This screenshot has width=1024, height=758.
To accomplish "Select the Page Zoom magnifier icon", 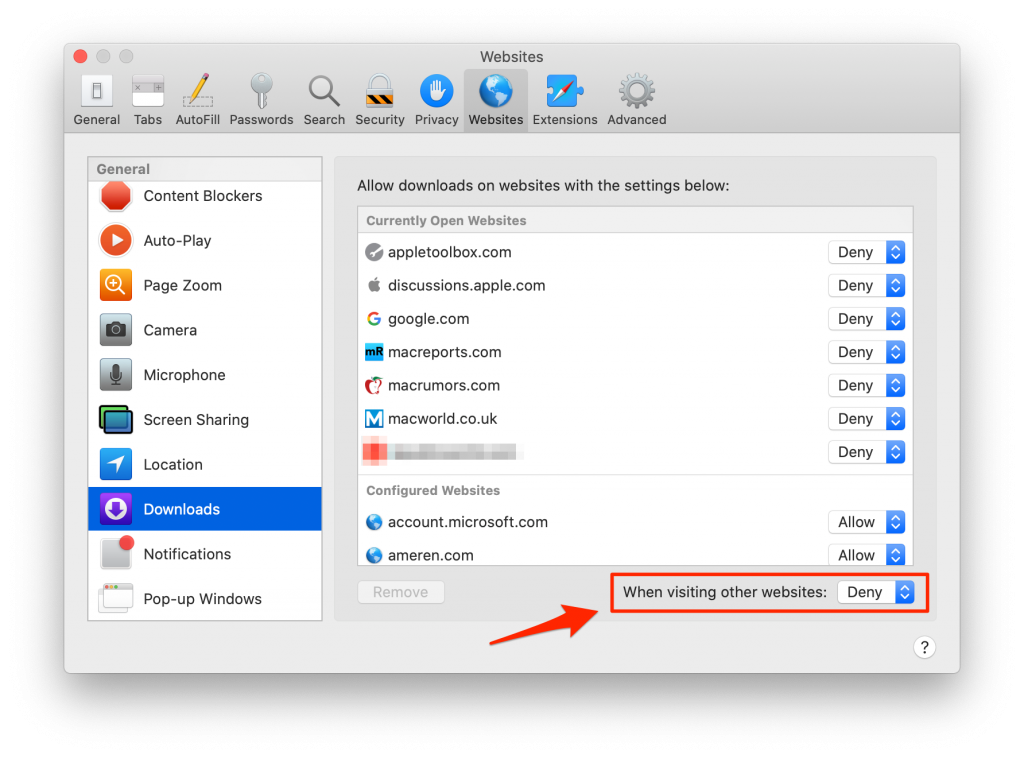I will [x=116, y=285].
